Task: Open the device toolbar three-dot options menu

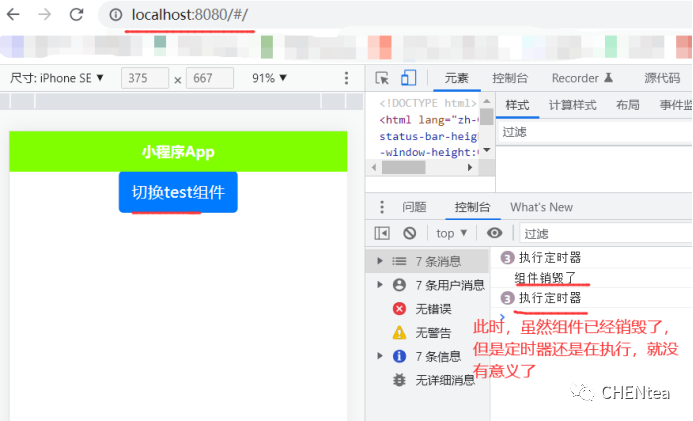Action: coord(347,78)
